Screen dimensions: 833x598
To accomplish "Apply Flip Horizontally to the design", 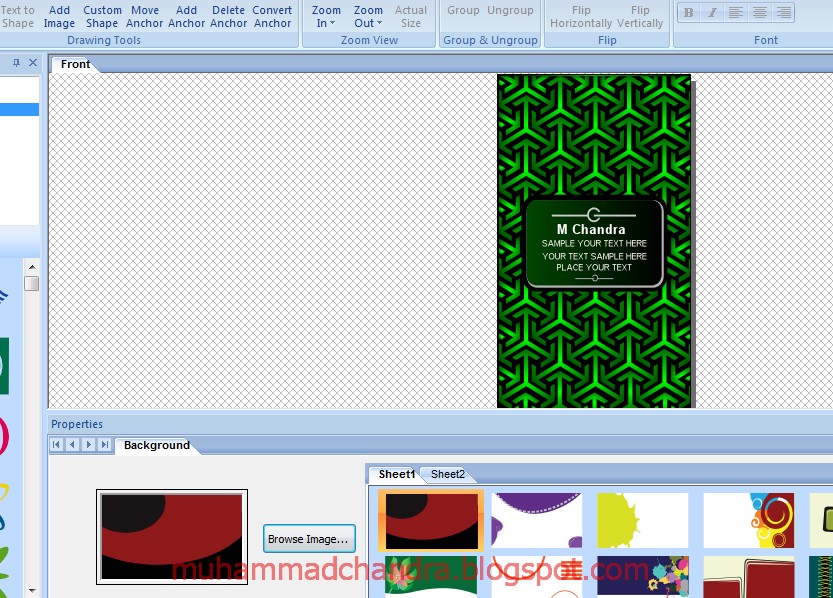I will tap(580, 16).
